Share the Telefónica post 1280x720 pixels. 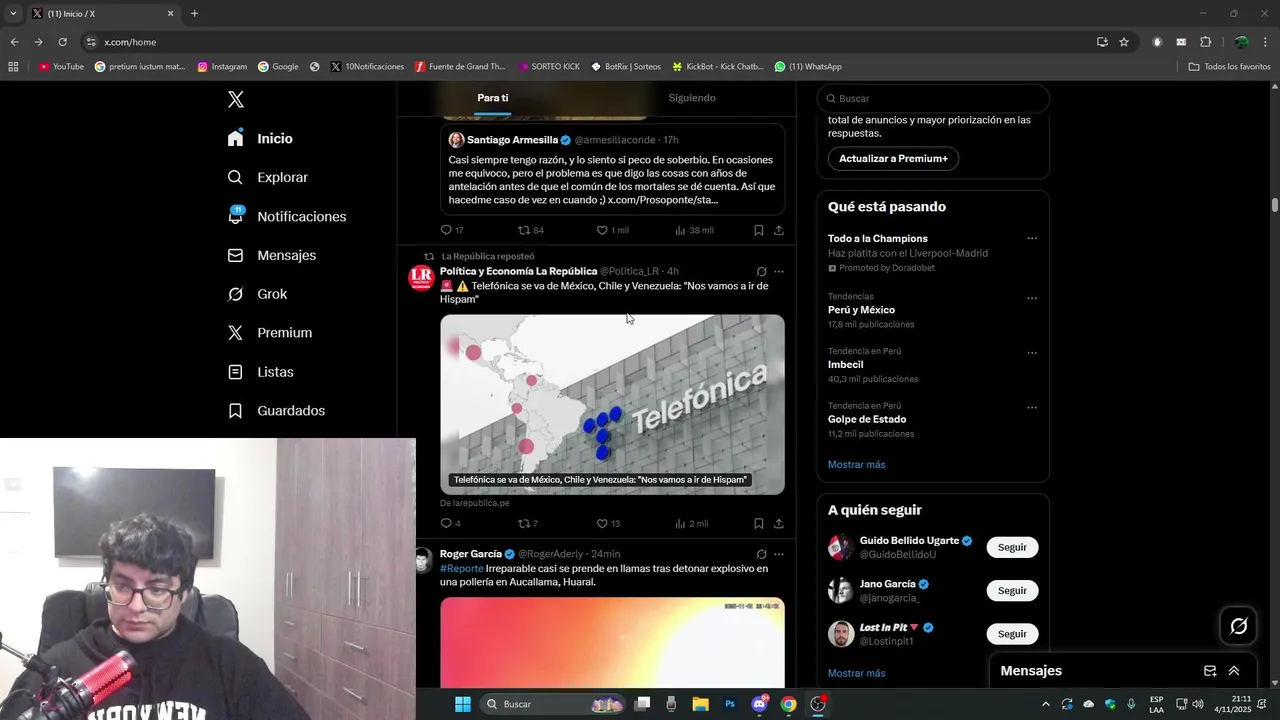point(778,523)
